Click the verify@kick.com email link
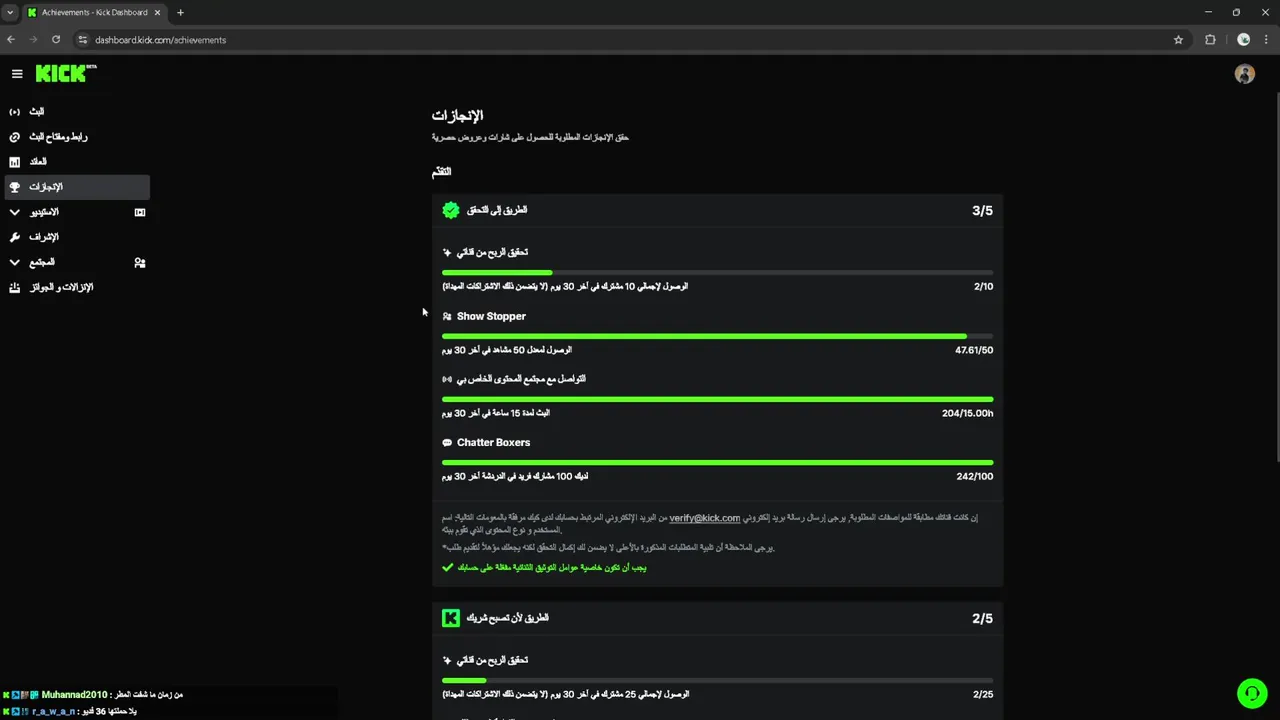 click(x=704, y=518)
